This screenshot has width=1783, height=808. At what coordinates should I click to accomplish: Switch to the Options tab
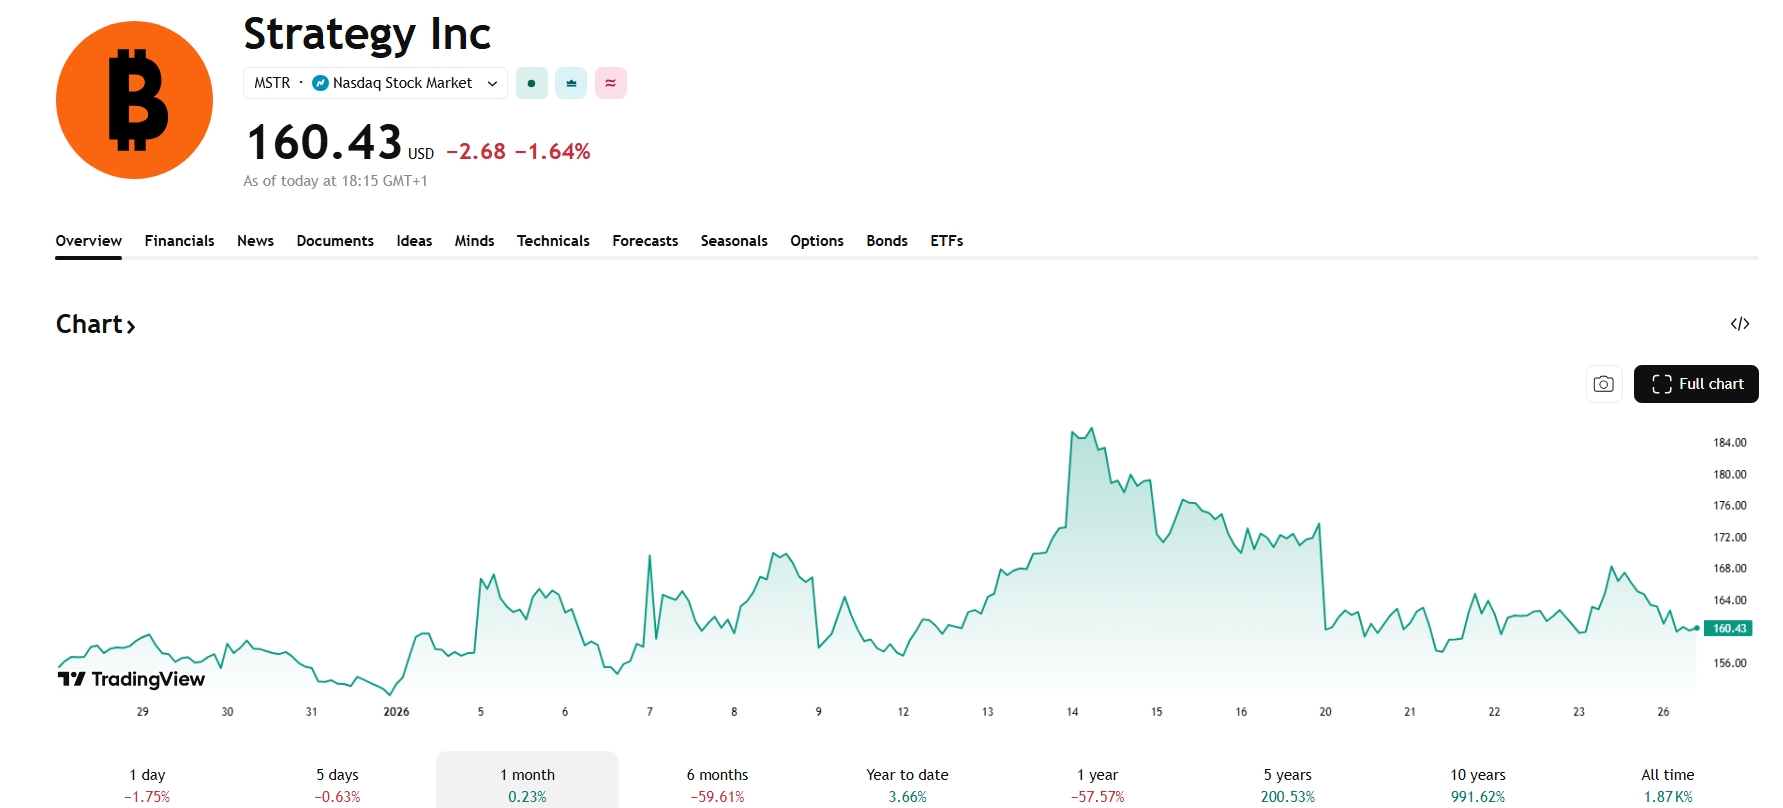[817, 241]
